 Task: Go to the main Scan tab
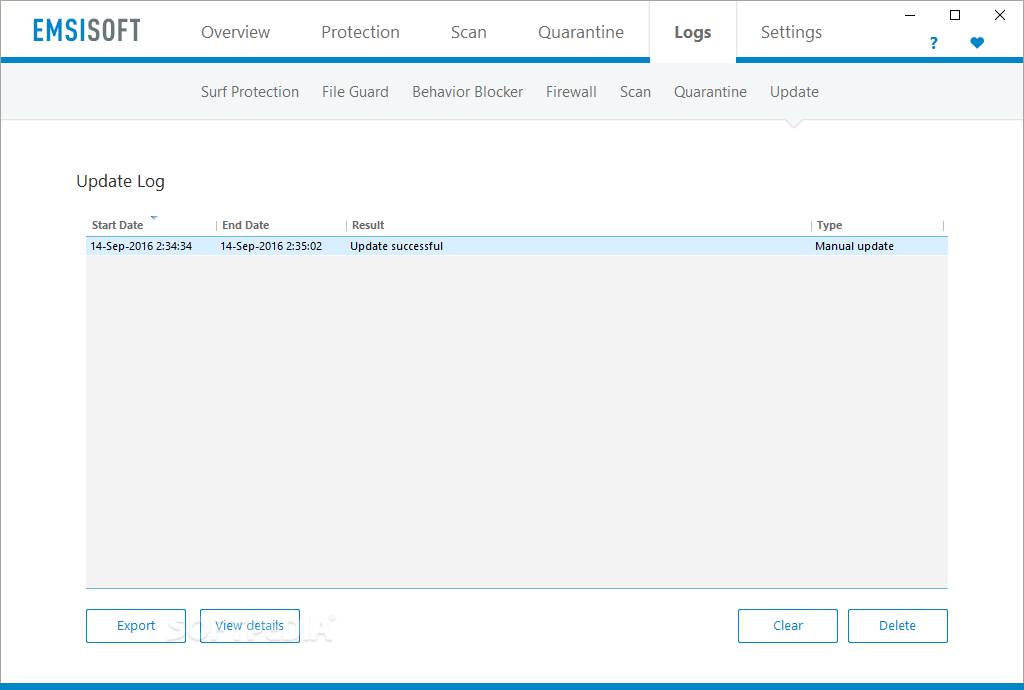click(469, 32)
